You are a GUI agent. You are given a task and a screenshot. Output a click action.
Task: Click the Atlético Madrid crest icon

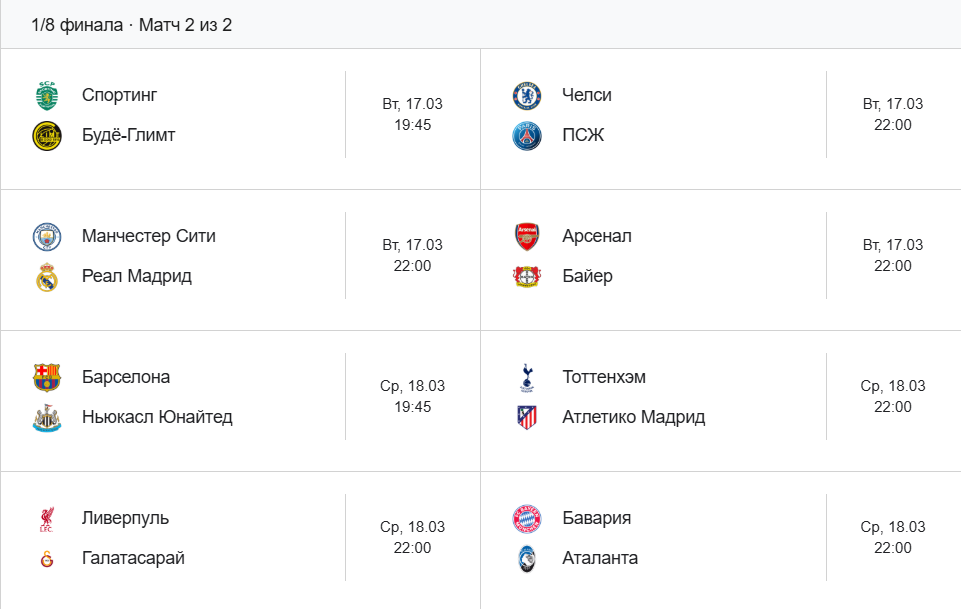[527, 418]
